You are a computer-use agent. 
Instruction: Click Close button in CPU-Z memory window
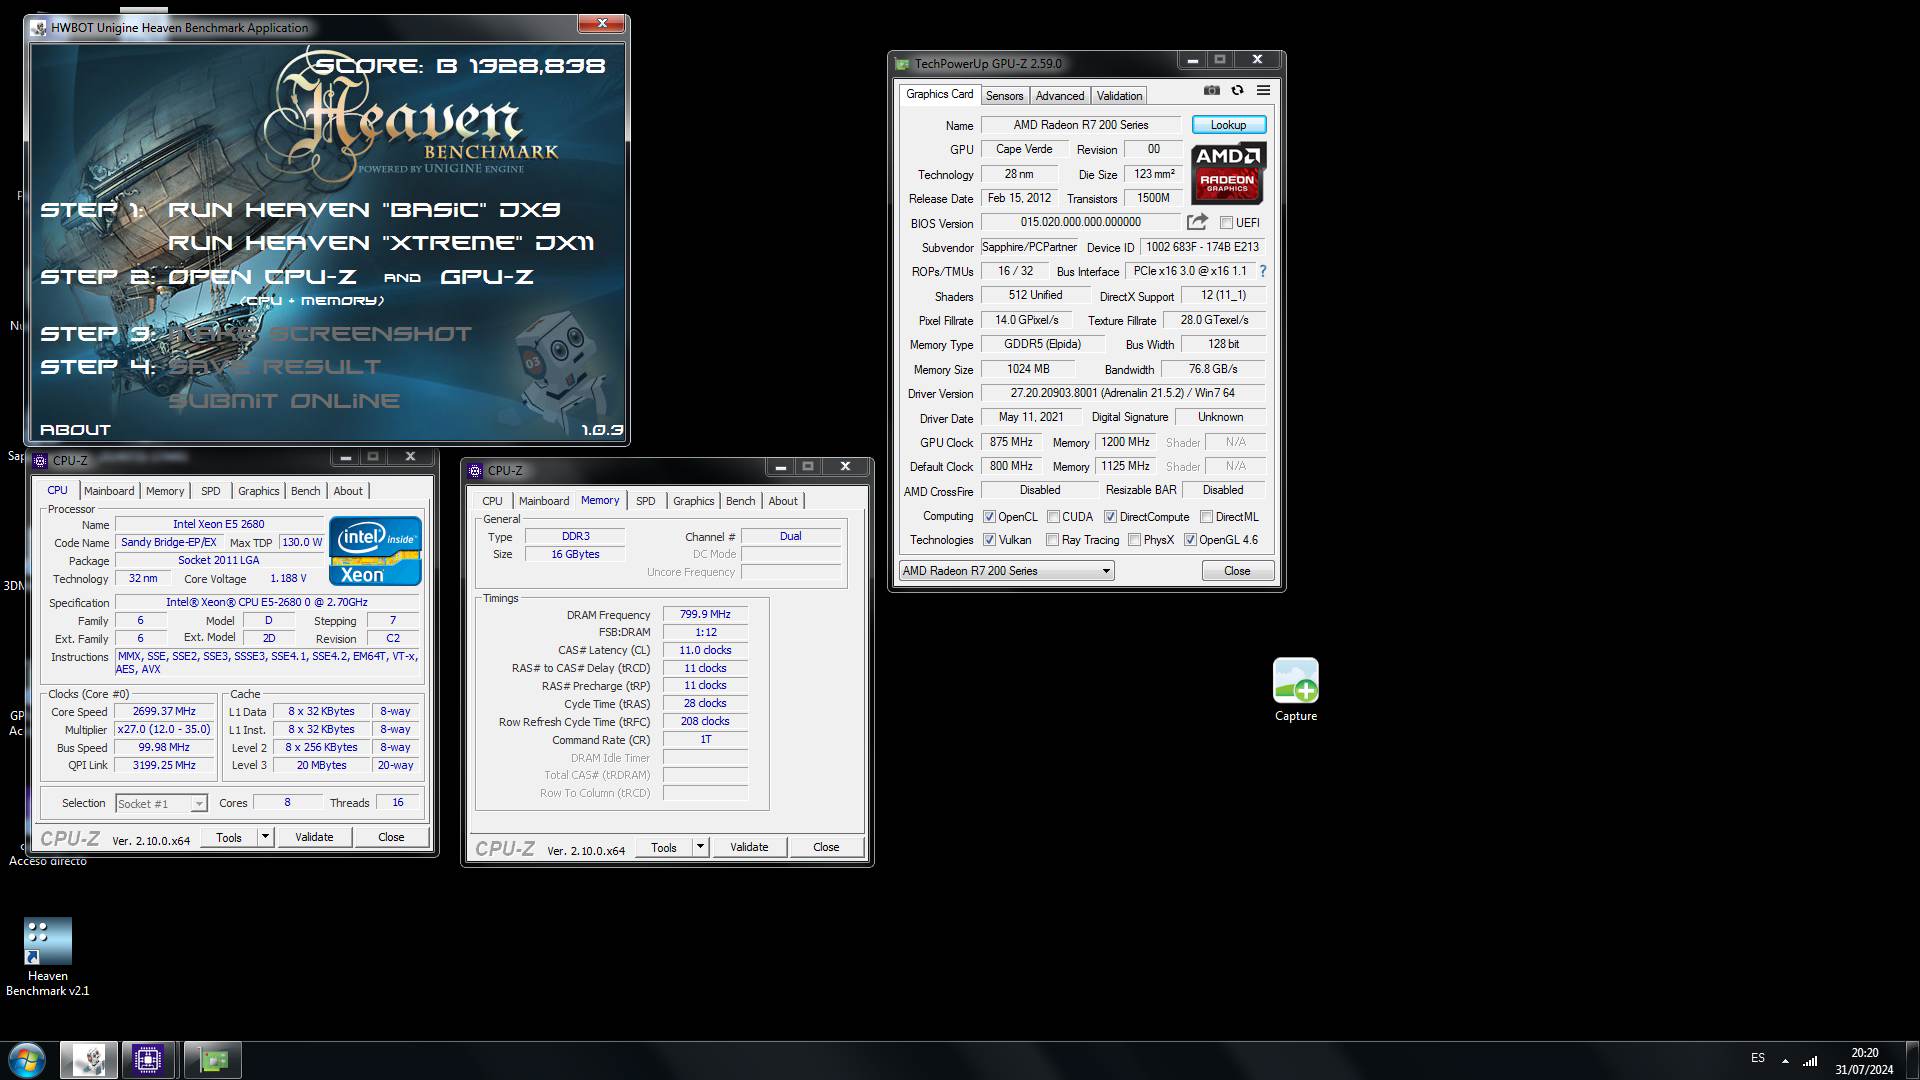click(826, 847)
